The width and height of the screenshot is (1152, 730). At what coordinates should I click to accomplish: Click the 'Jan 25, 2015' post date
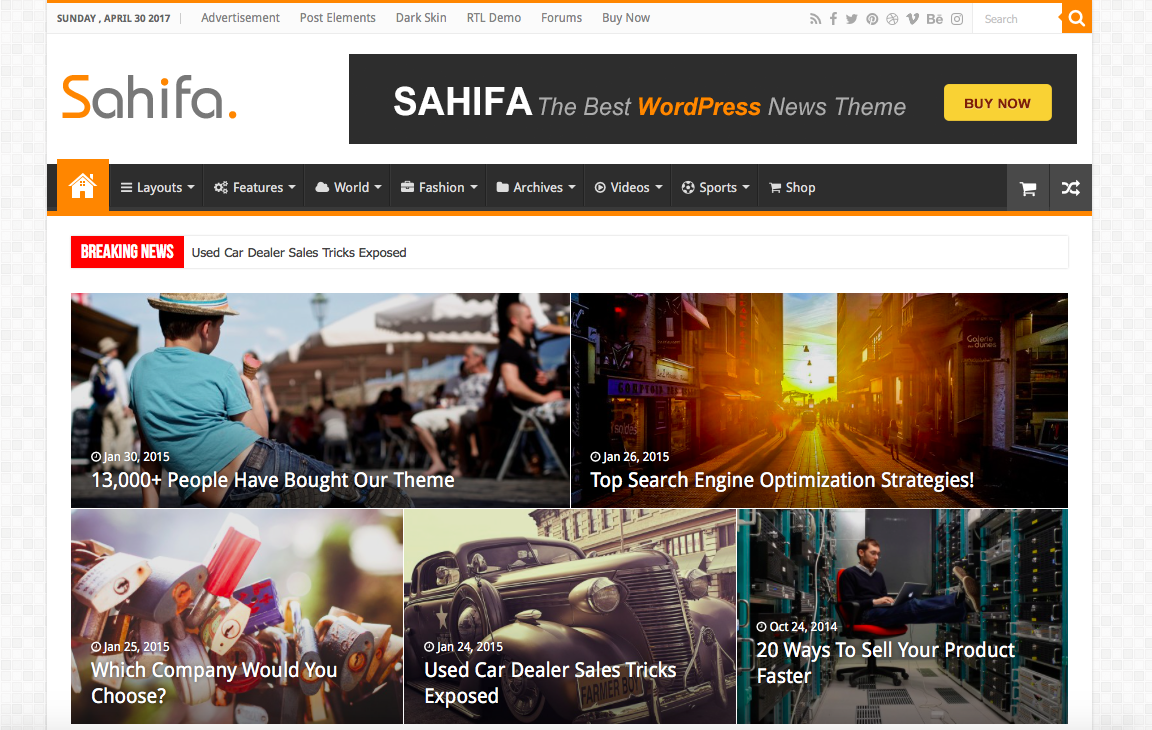130,647
